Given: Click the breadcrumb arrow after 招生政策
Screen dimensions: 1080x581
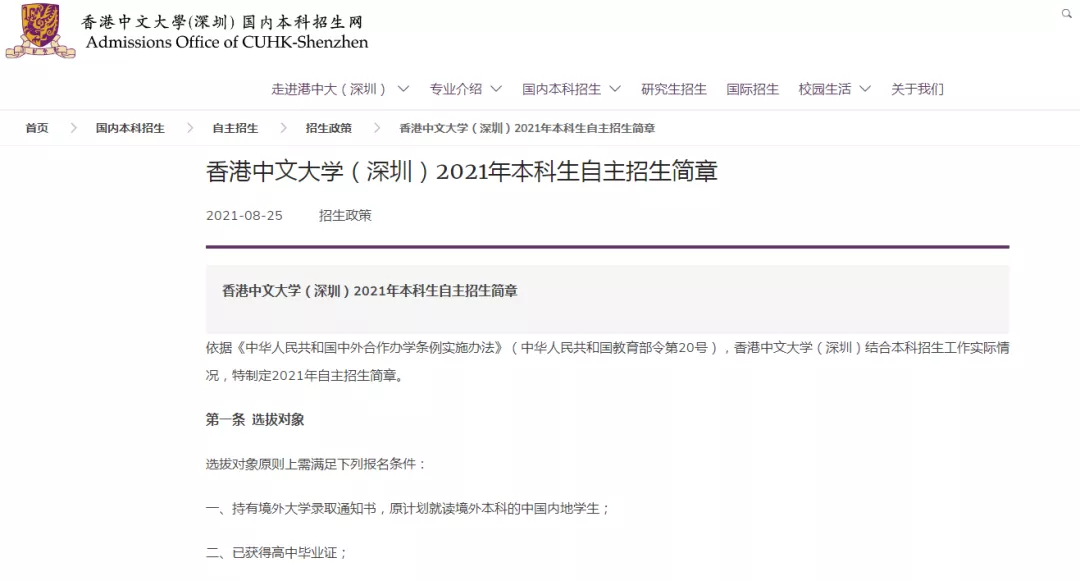Looking at the screenshot, I should 376,128.
